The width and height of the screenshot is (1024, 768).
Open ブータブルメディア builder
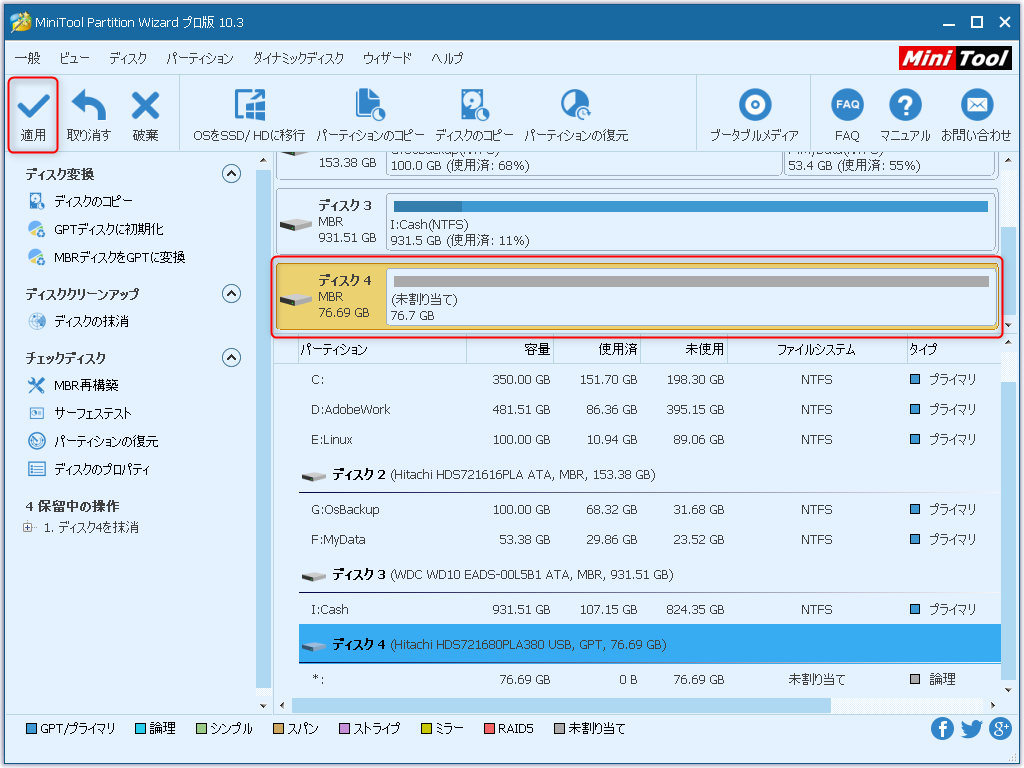[754, 106]
